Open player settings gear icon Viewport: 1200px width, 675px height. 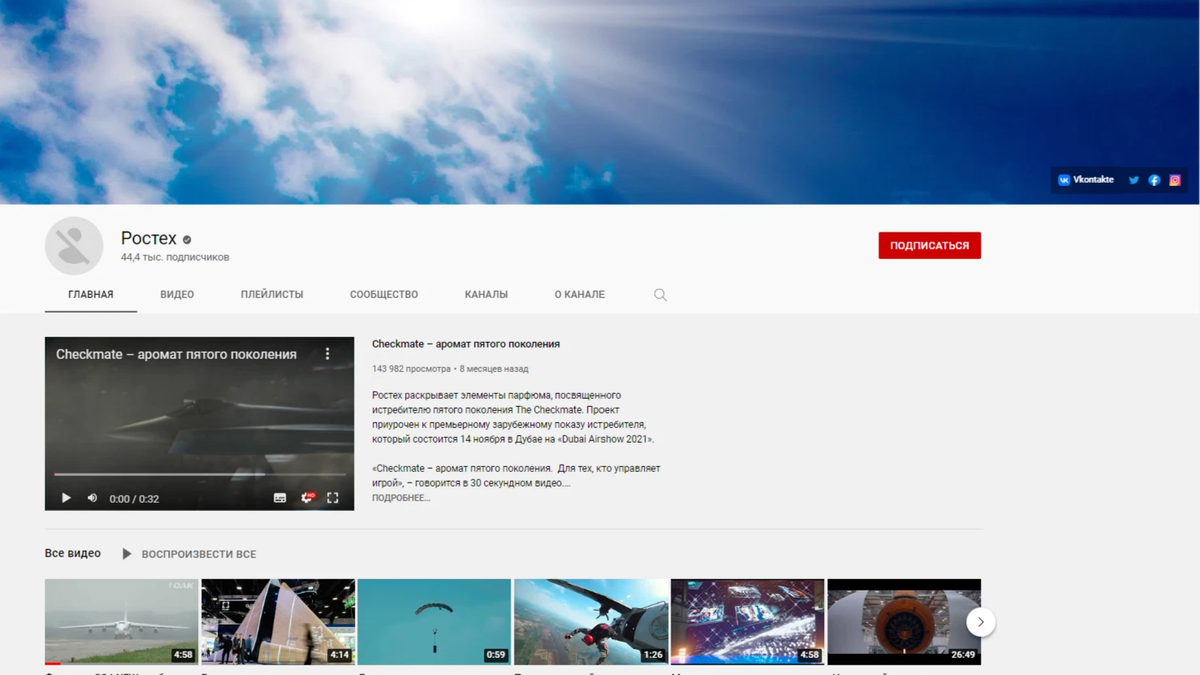coord(307,498)
